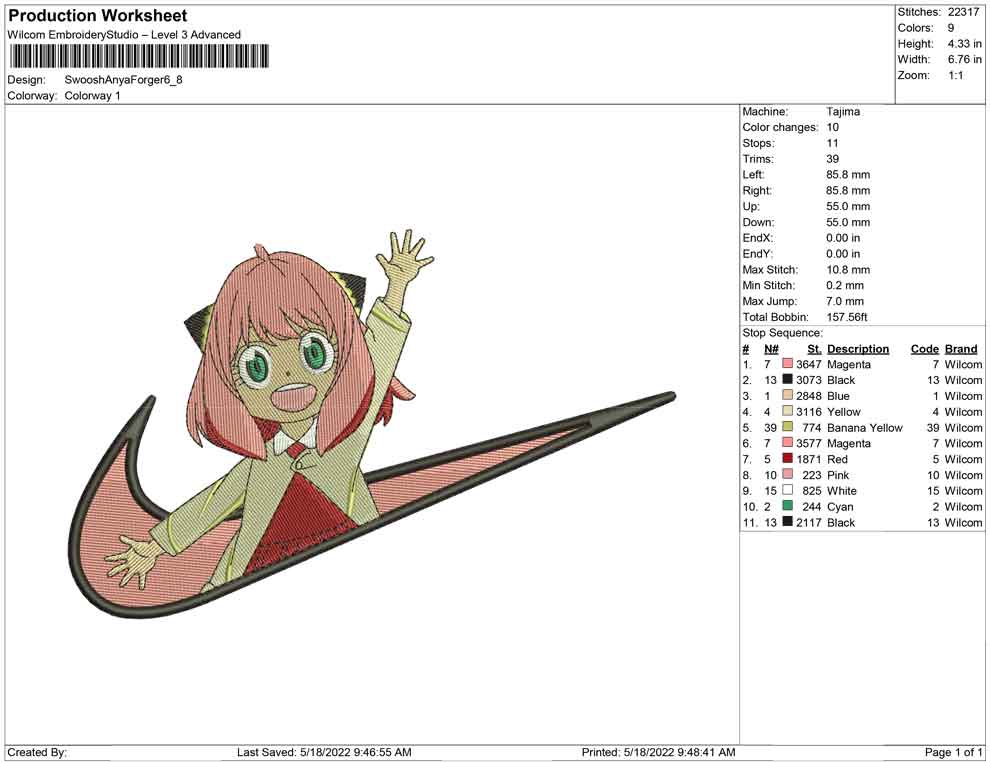Click the 'Colorway 1' value
This screenshot has height=762, width=990.
coord(92,96)
